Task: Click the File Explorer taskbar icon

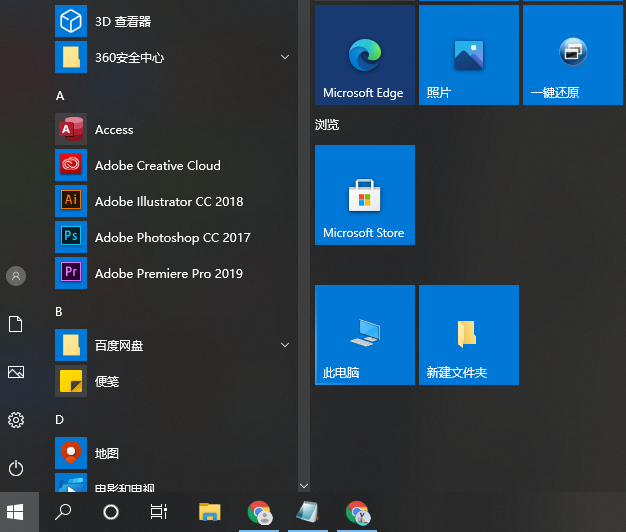Action: pos(209,512)
